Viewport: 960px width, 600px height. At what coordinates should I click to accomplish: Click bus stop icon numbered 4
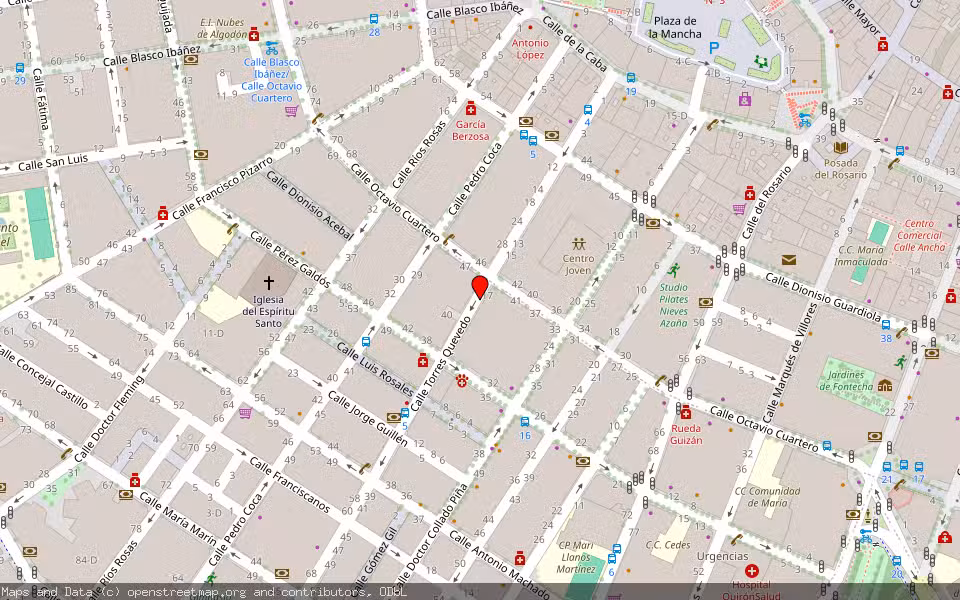click(588, 110)
